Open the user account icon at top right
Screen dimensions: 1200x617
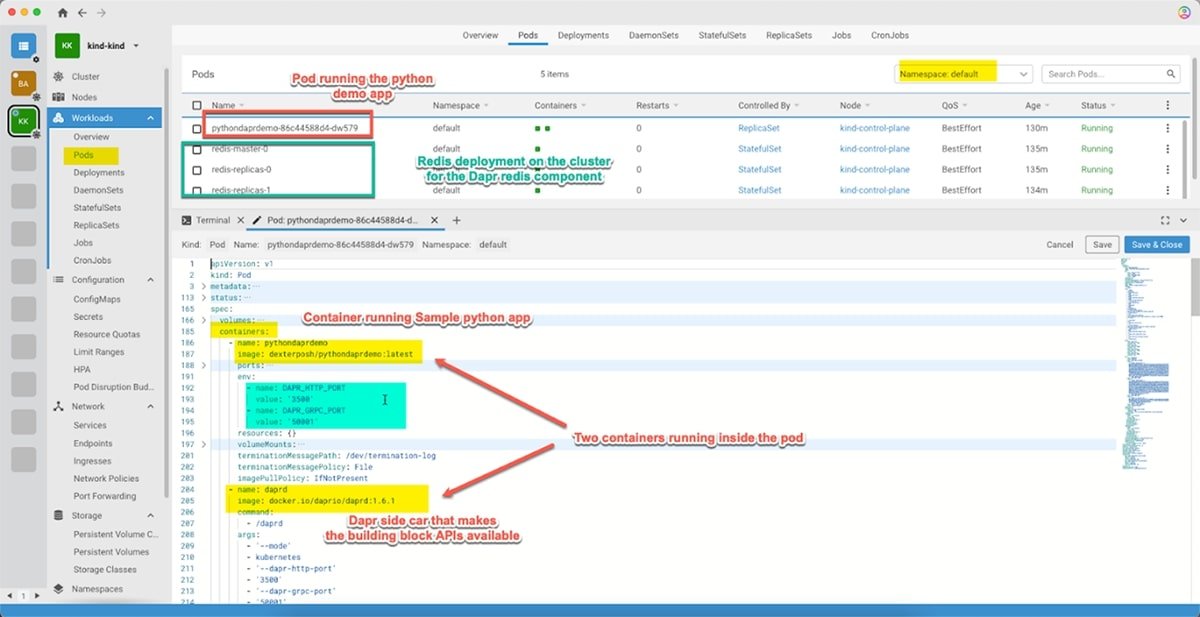(1184, 13)
